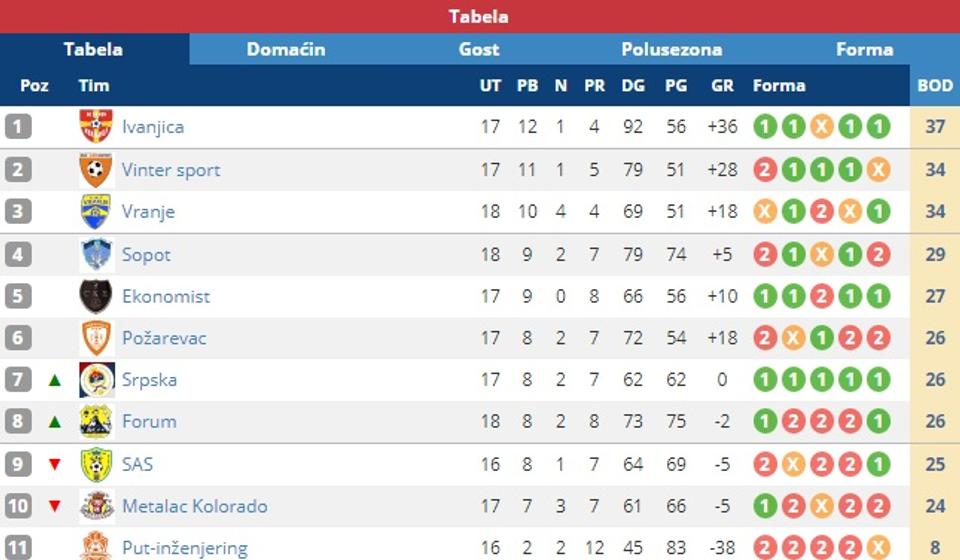This screenshot has width=960, height=560.
Task: Open the Gost tab
Action: pos(479,49)
